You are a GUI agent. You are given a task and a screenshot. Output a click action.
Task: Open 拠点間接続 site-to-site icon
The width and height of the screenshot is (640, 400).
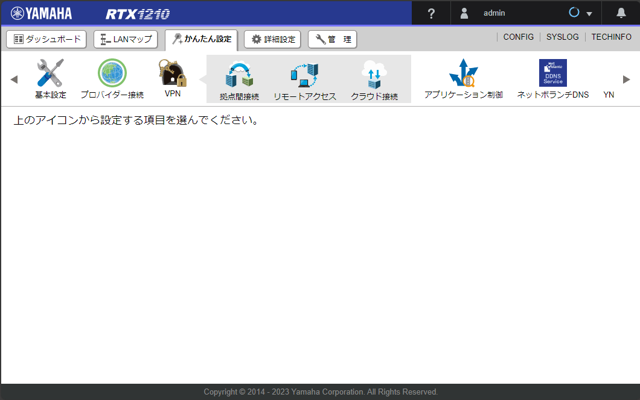pos(239,80)
